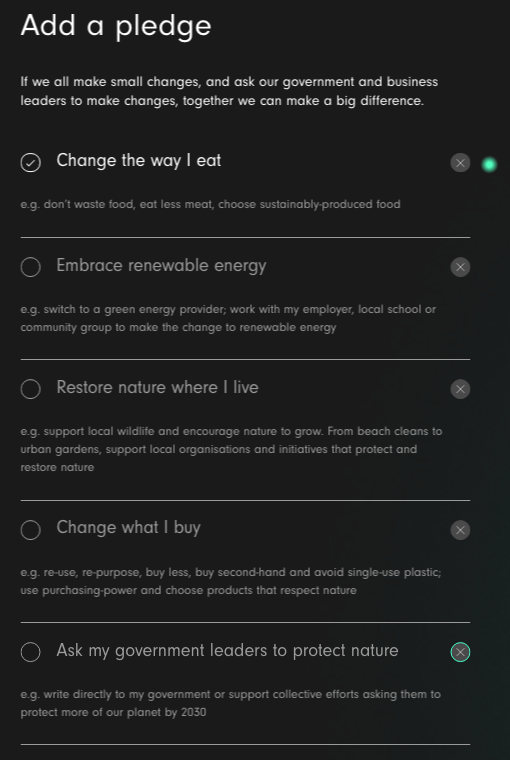The image size is (510, 760).
Task: Click the 'Restore nature where I live' heading
Action: pyautogui.click(x=158, y=387)
